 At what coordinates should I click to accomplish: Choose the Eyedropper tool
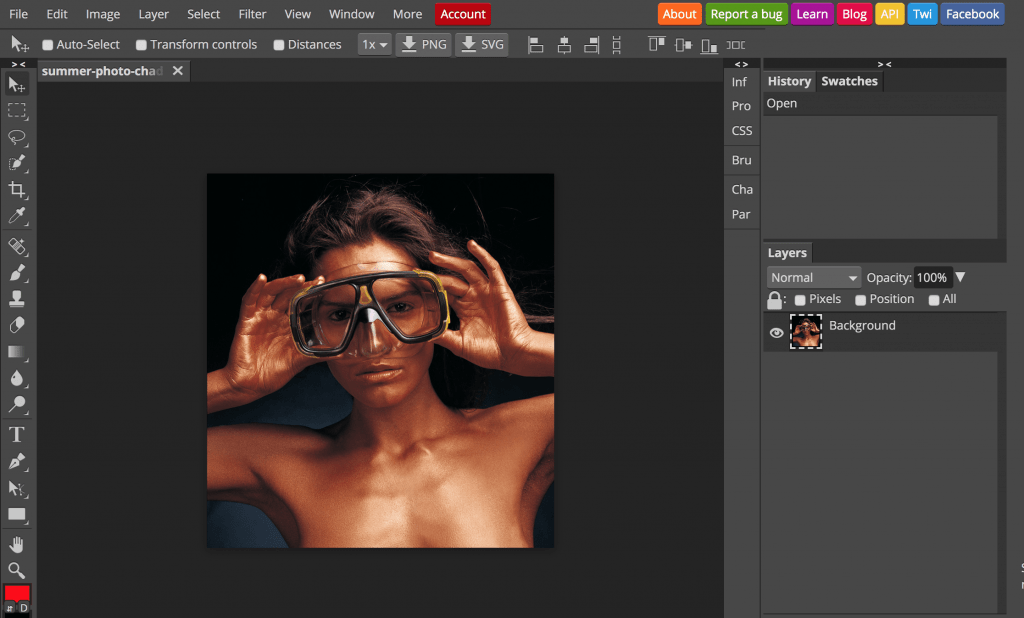click(x=17, y=216)
